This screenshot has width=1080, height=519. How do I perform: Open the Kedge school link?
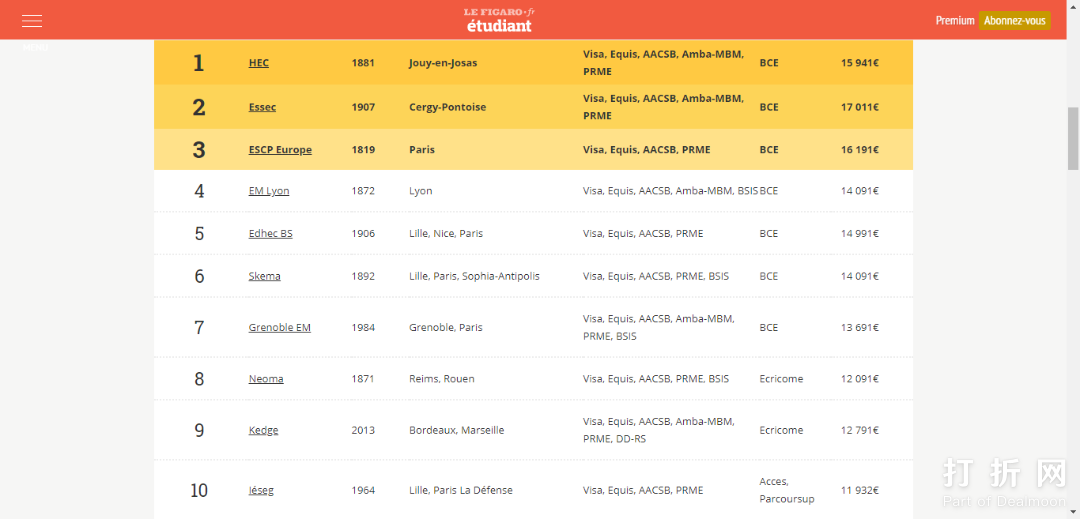263,431
